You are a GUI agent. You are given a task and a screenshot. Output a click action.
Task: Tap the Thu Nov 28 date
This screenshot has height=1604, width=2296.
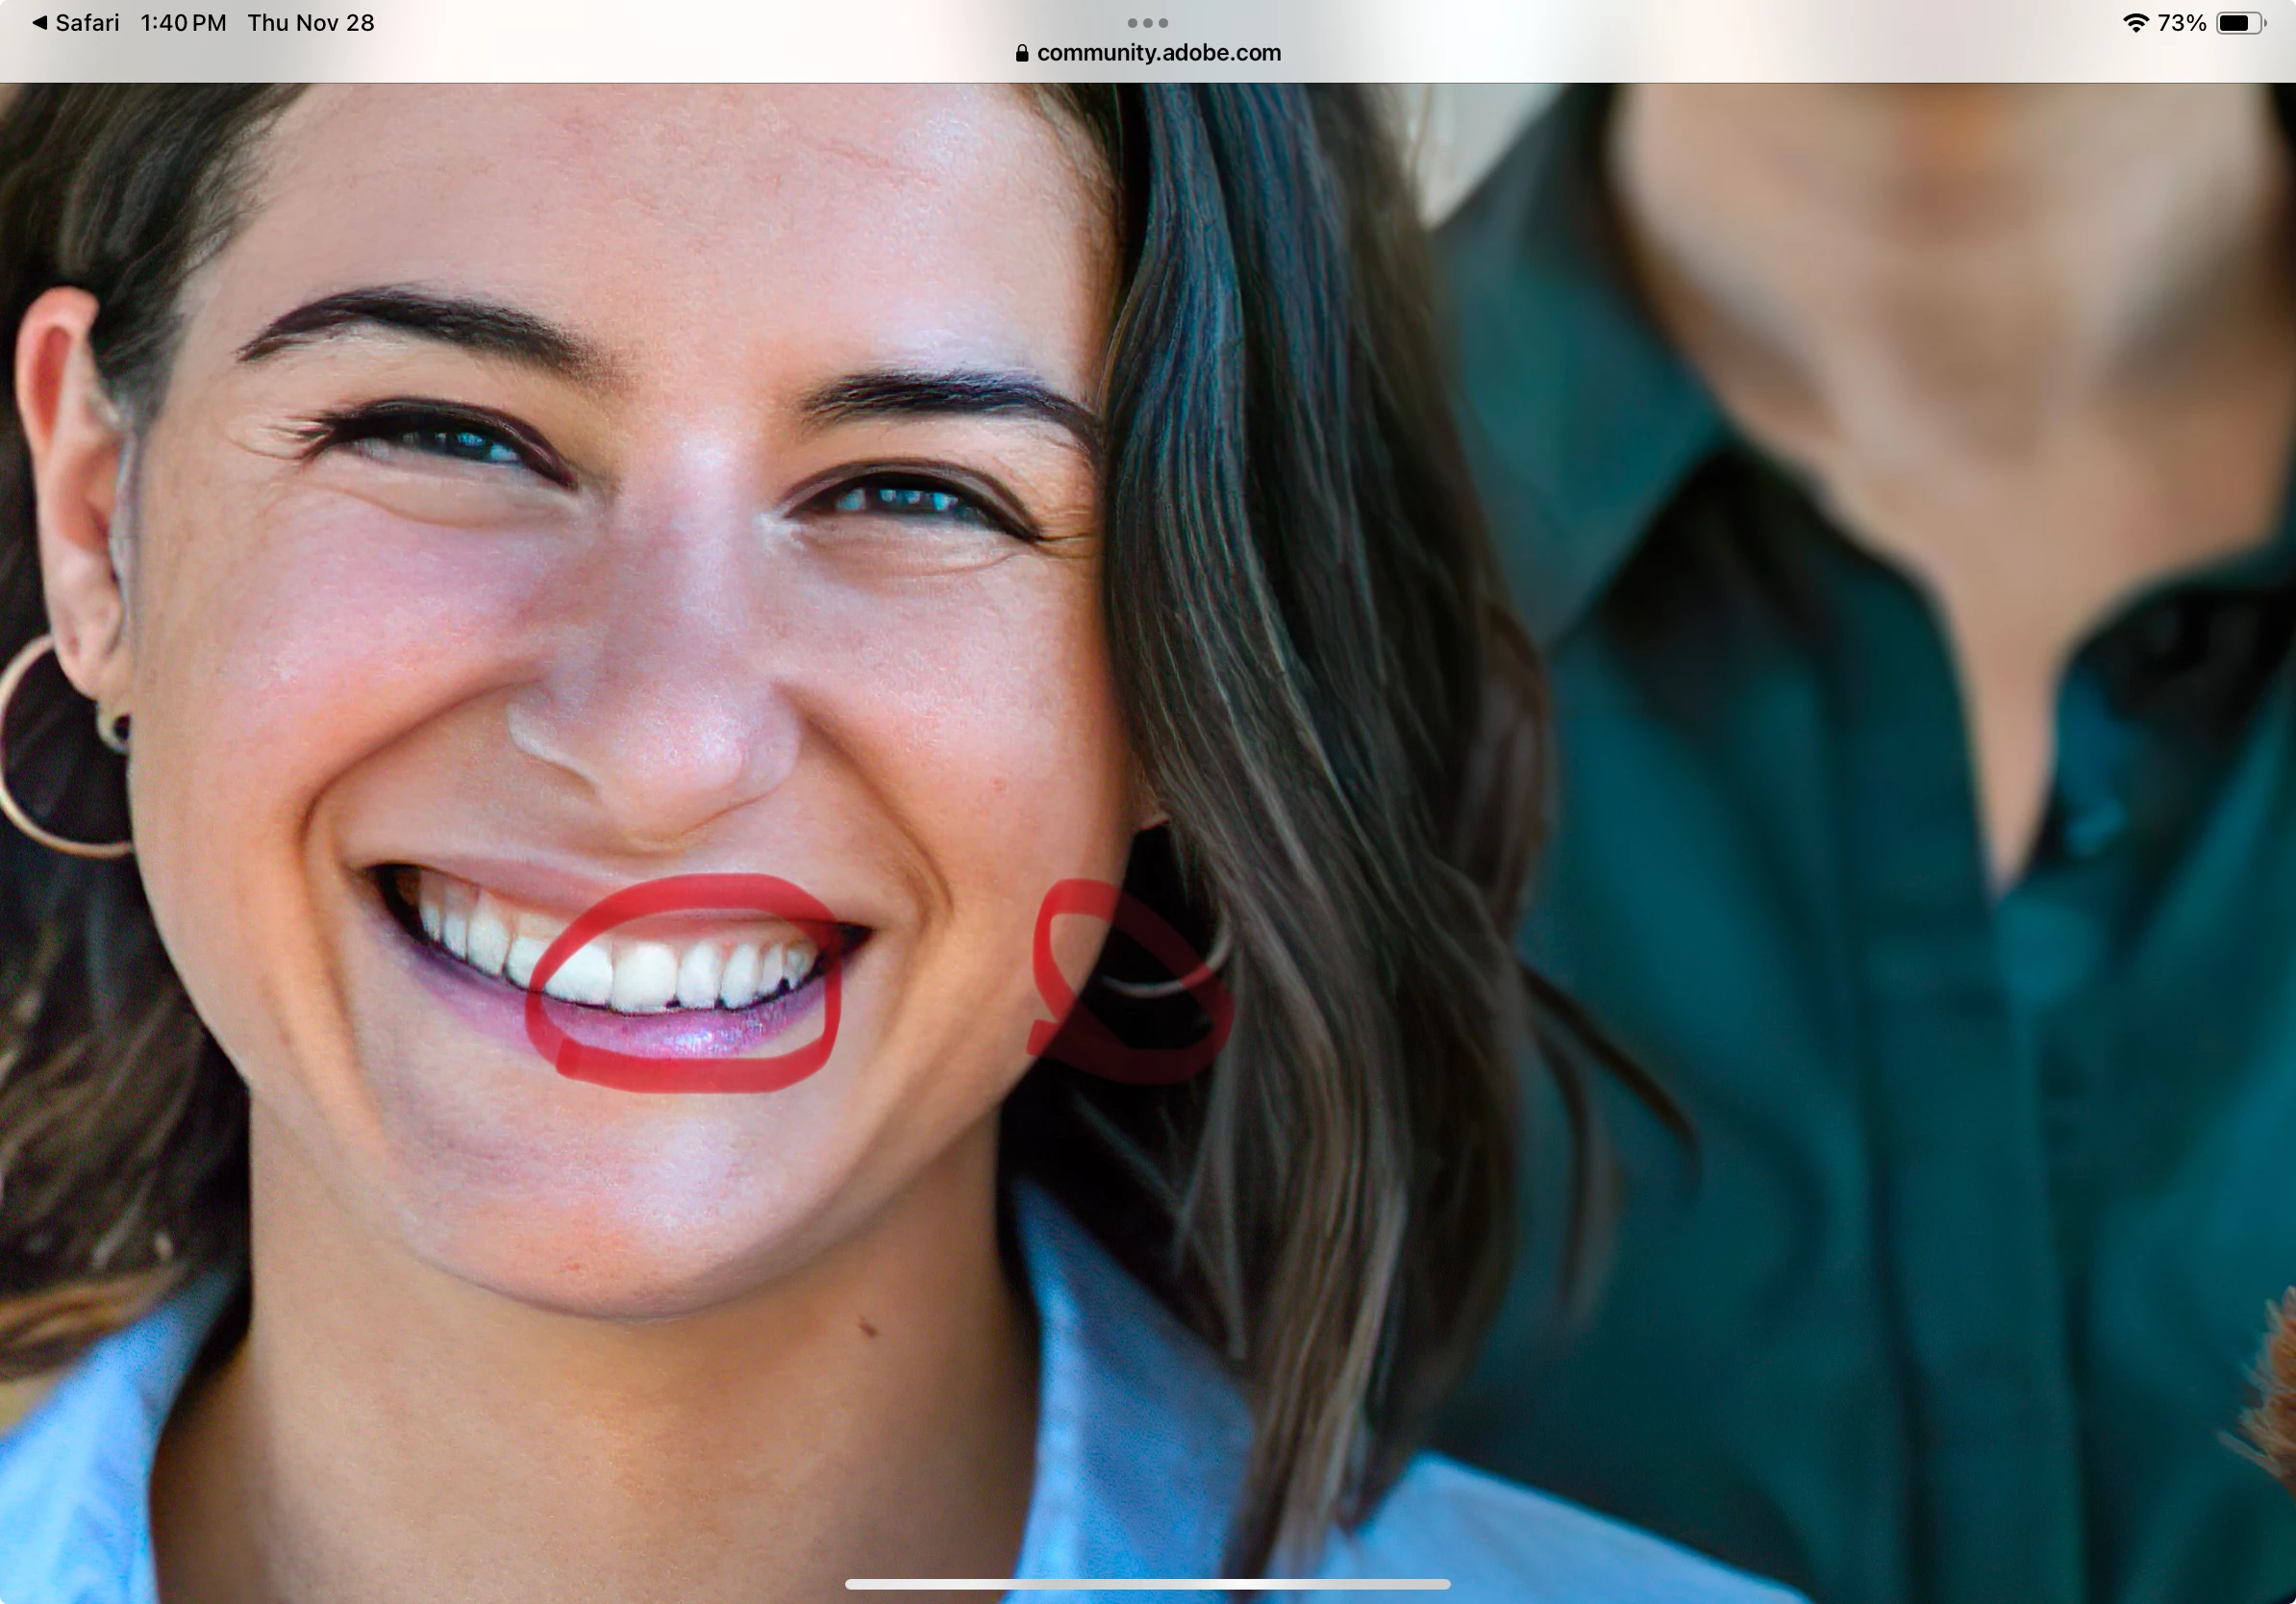click(x=311, y=23)
